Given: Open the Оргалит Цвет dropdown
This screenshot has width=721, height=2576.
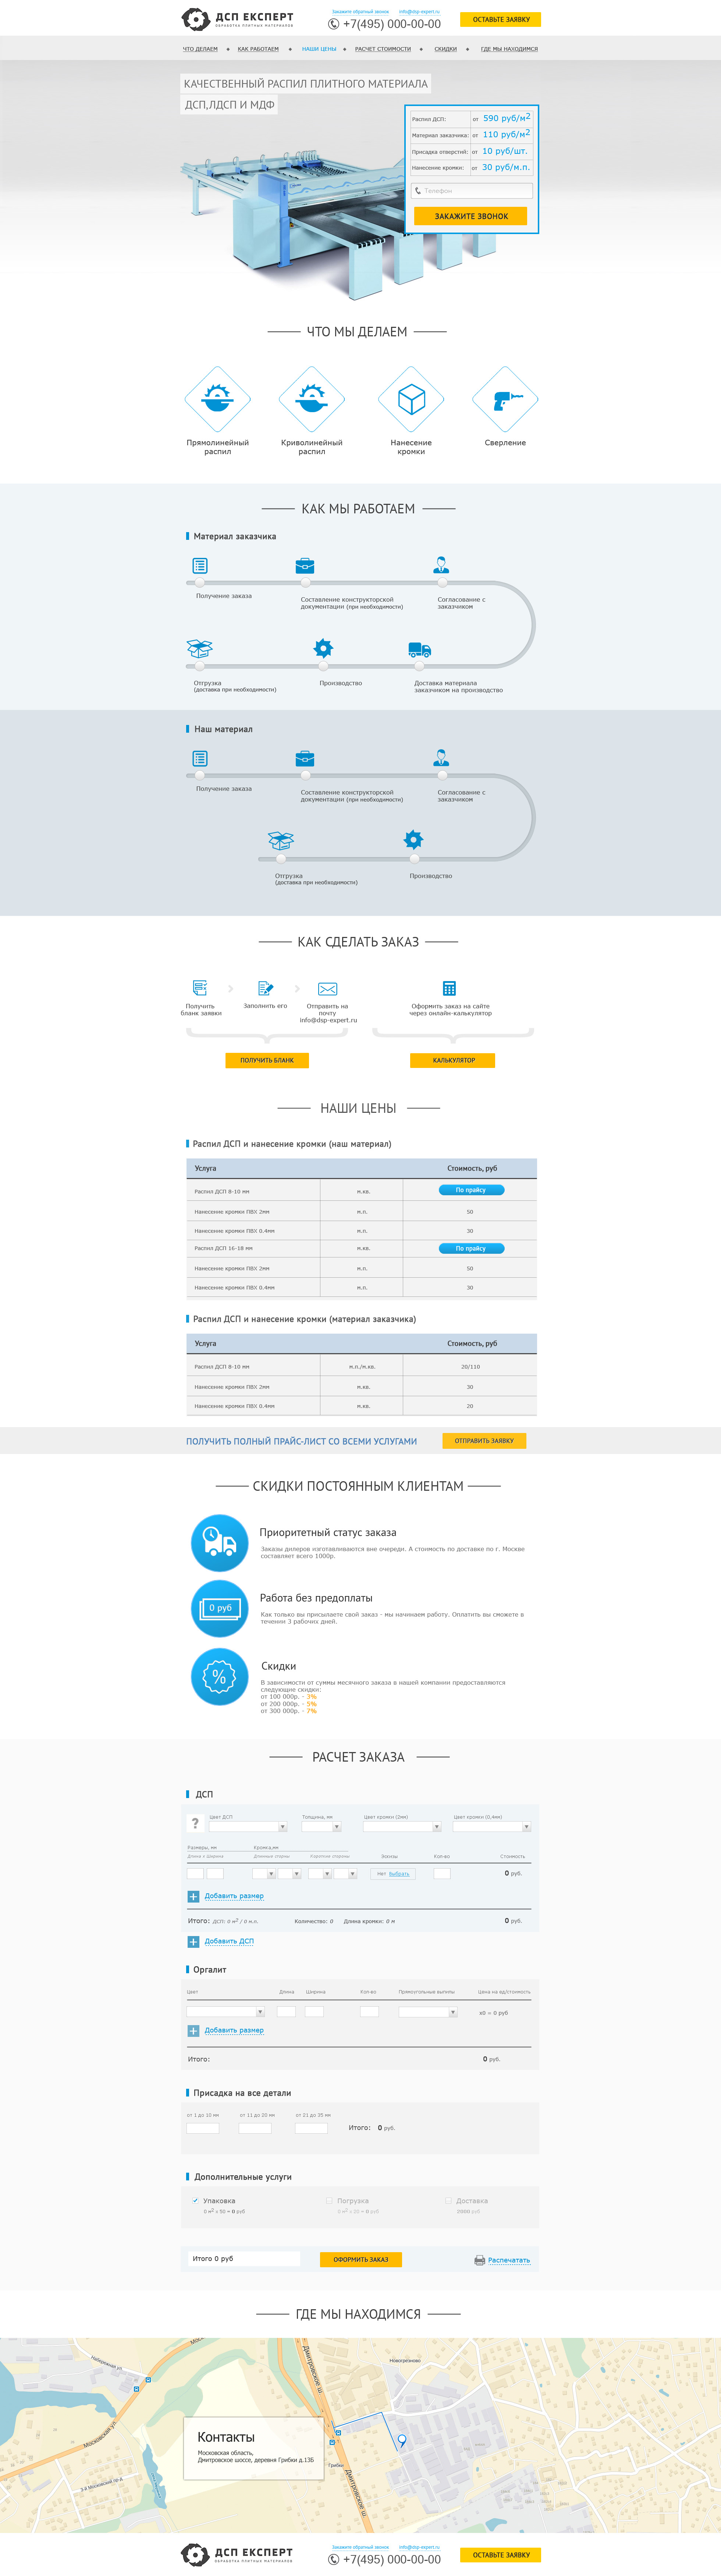Looking at the screenshot, I should point(226,2012).
